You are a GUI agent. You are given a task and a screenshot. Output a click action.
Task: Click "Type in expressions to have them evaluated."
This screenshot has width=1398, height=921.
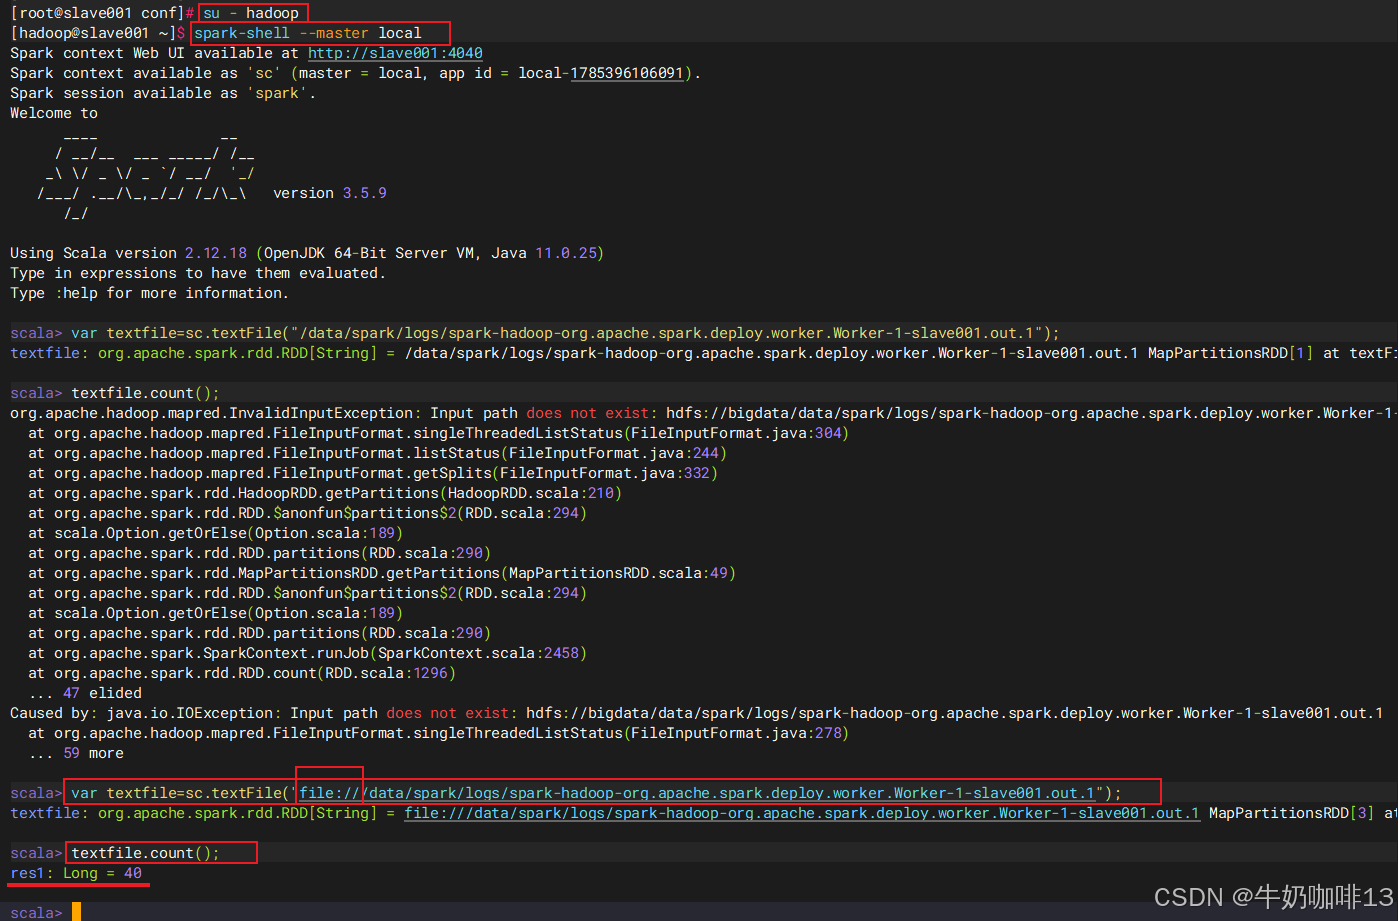(x=198, y=273)
